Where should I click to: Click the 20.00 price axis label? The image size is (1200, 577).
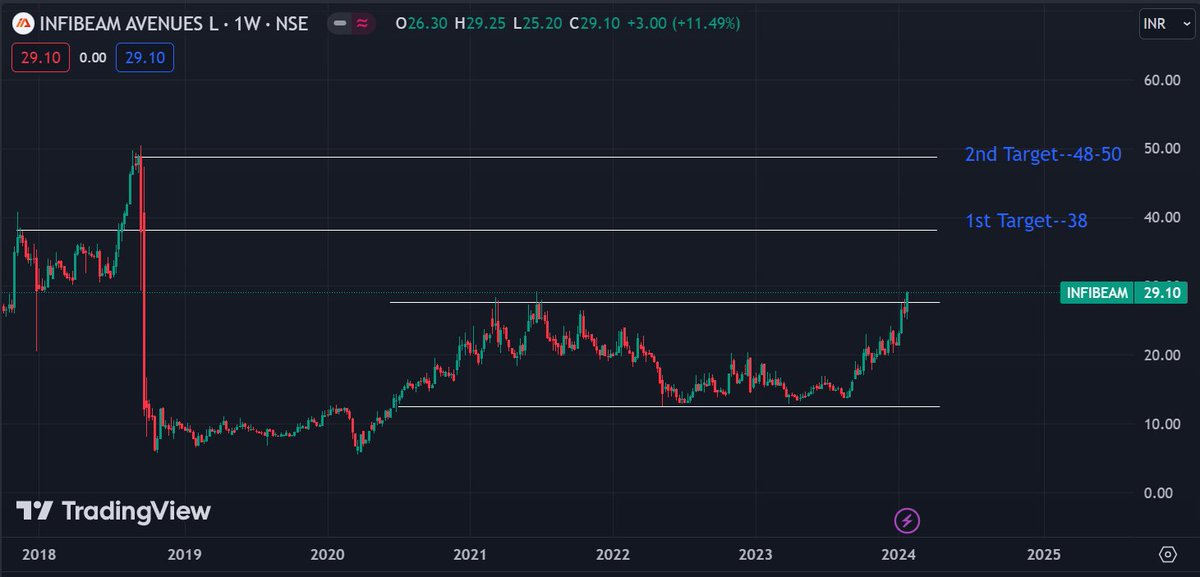coord(1163,355)
